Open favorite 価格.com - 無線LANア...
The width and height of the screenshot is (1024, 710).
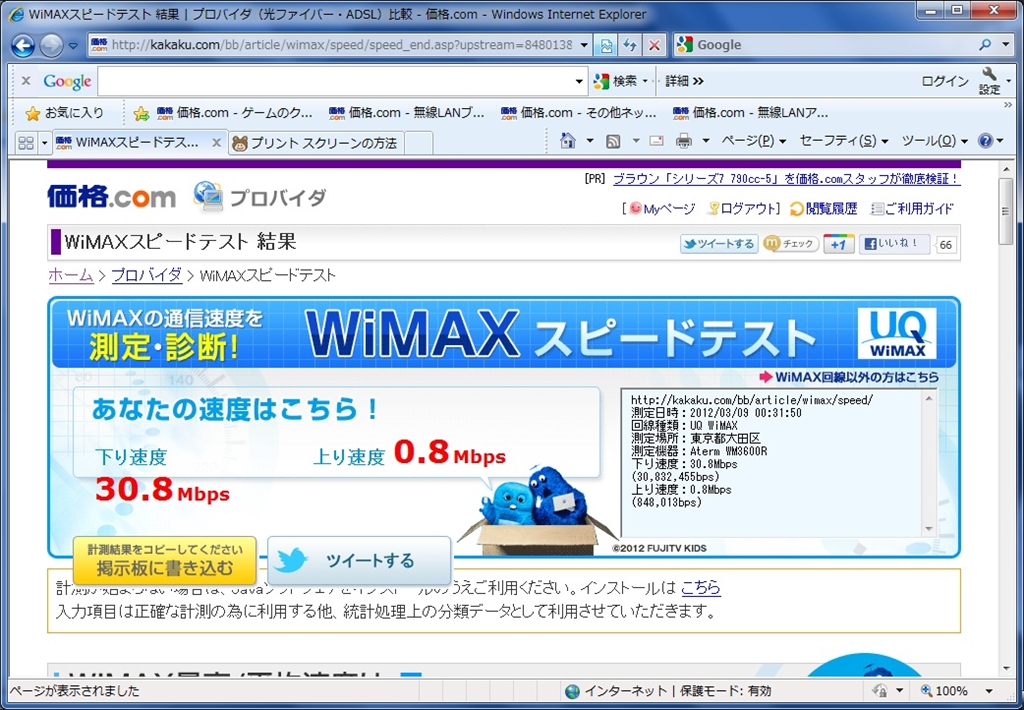750,113
